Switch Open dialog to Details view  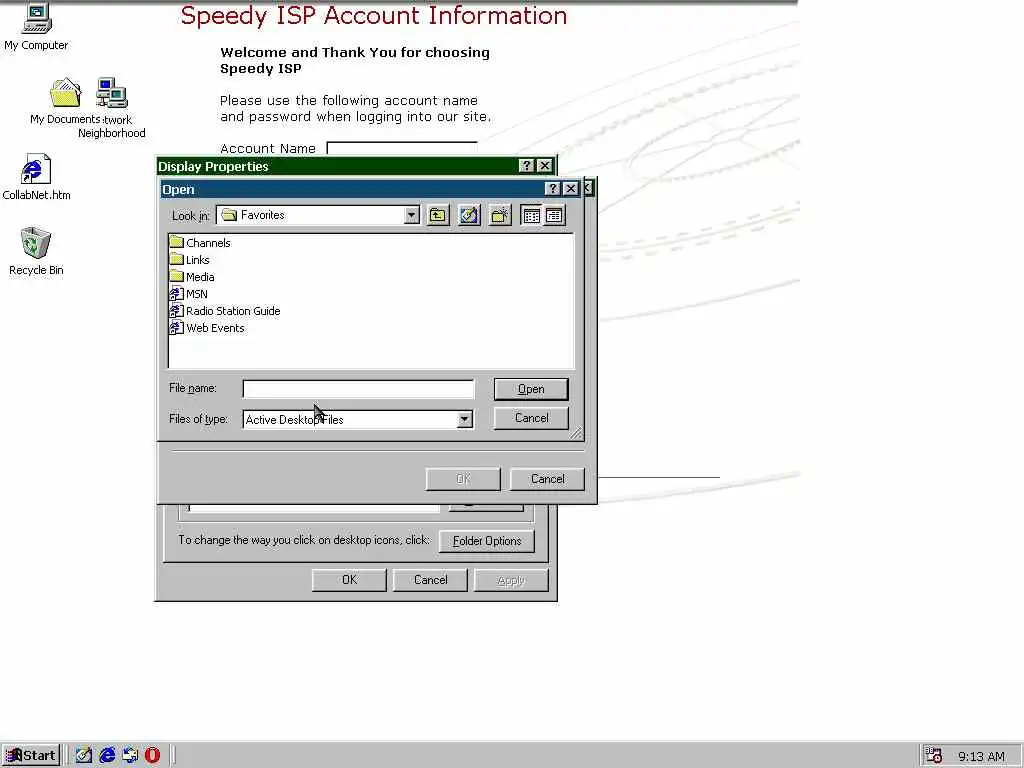click(554, 216)
